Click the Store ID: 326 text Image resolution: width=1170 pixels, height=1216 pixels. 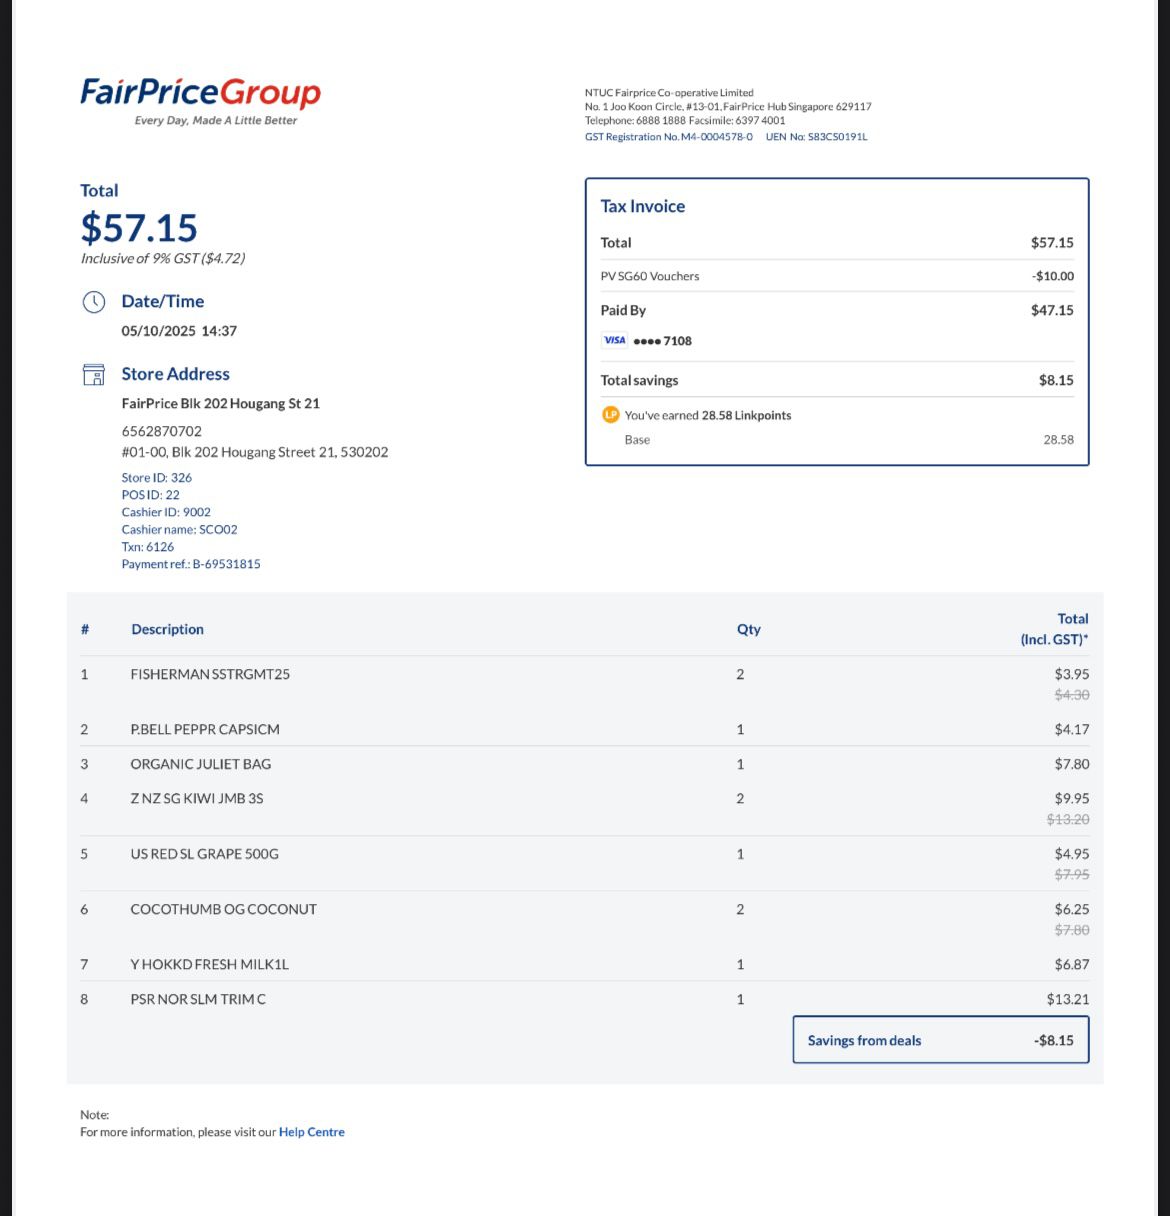(x=157, y=478)
